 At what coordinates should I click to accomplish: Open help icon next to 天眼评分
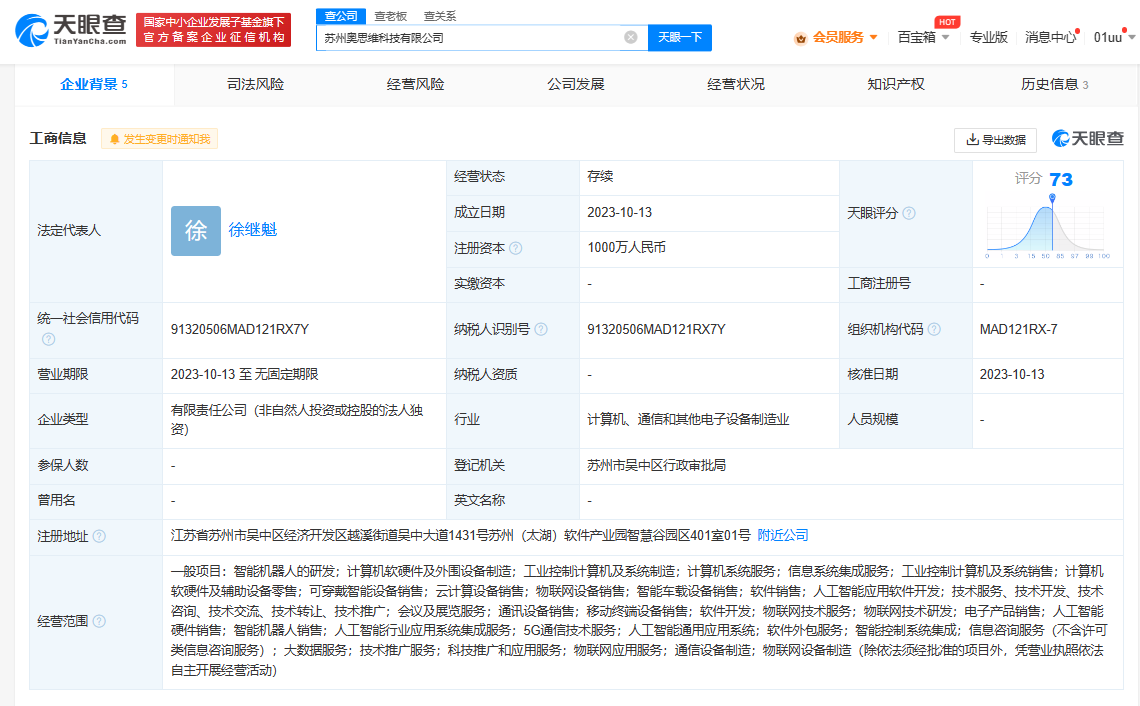pos(909,213)
